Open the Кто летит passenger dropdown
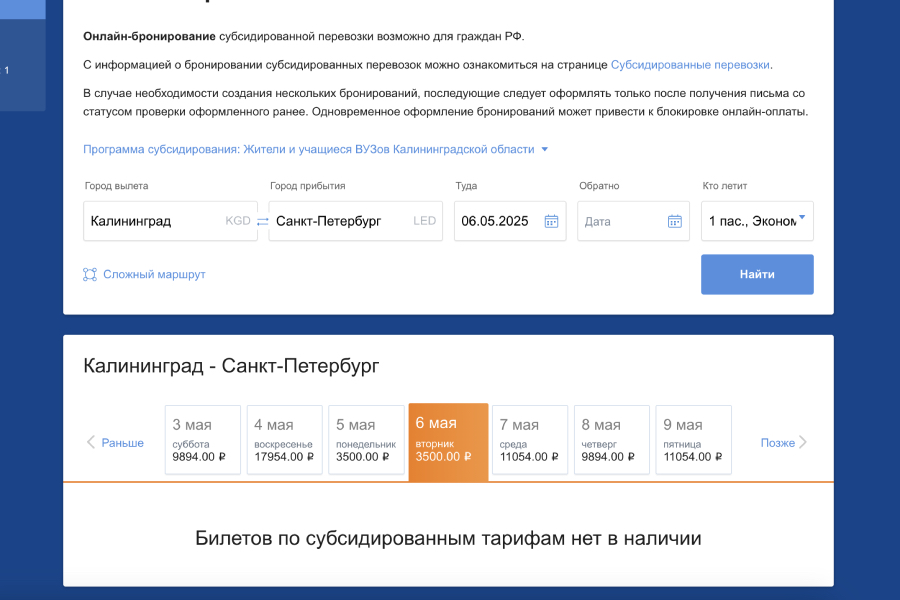This screenshot has height=600, width=900. click(757, 221)
